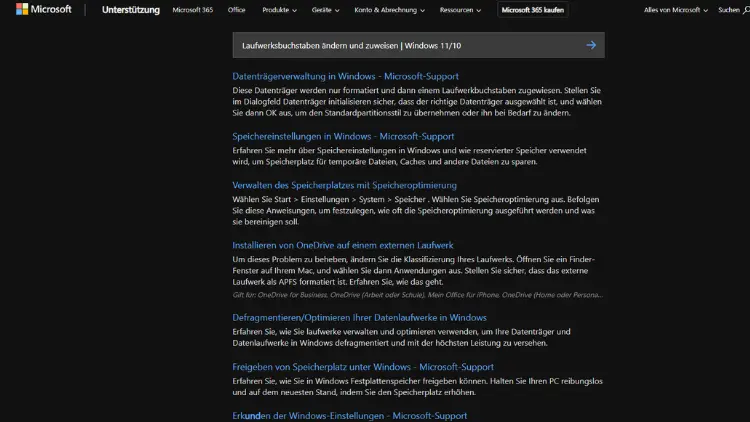
Task: Click the Microsoft logo icon
Action: click(x=22, y=9)
